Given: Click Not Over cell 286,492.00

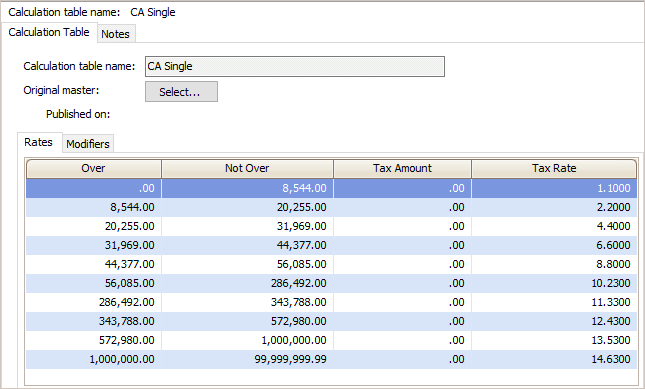Looking at the screenshot, I should (247, 283).
